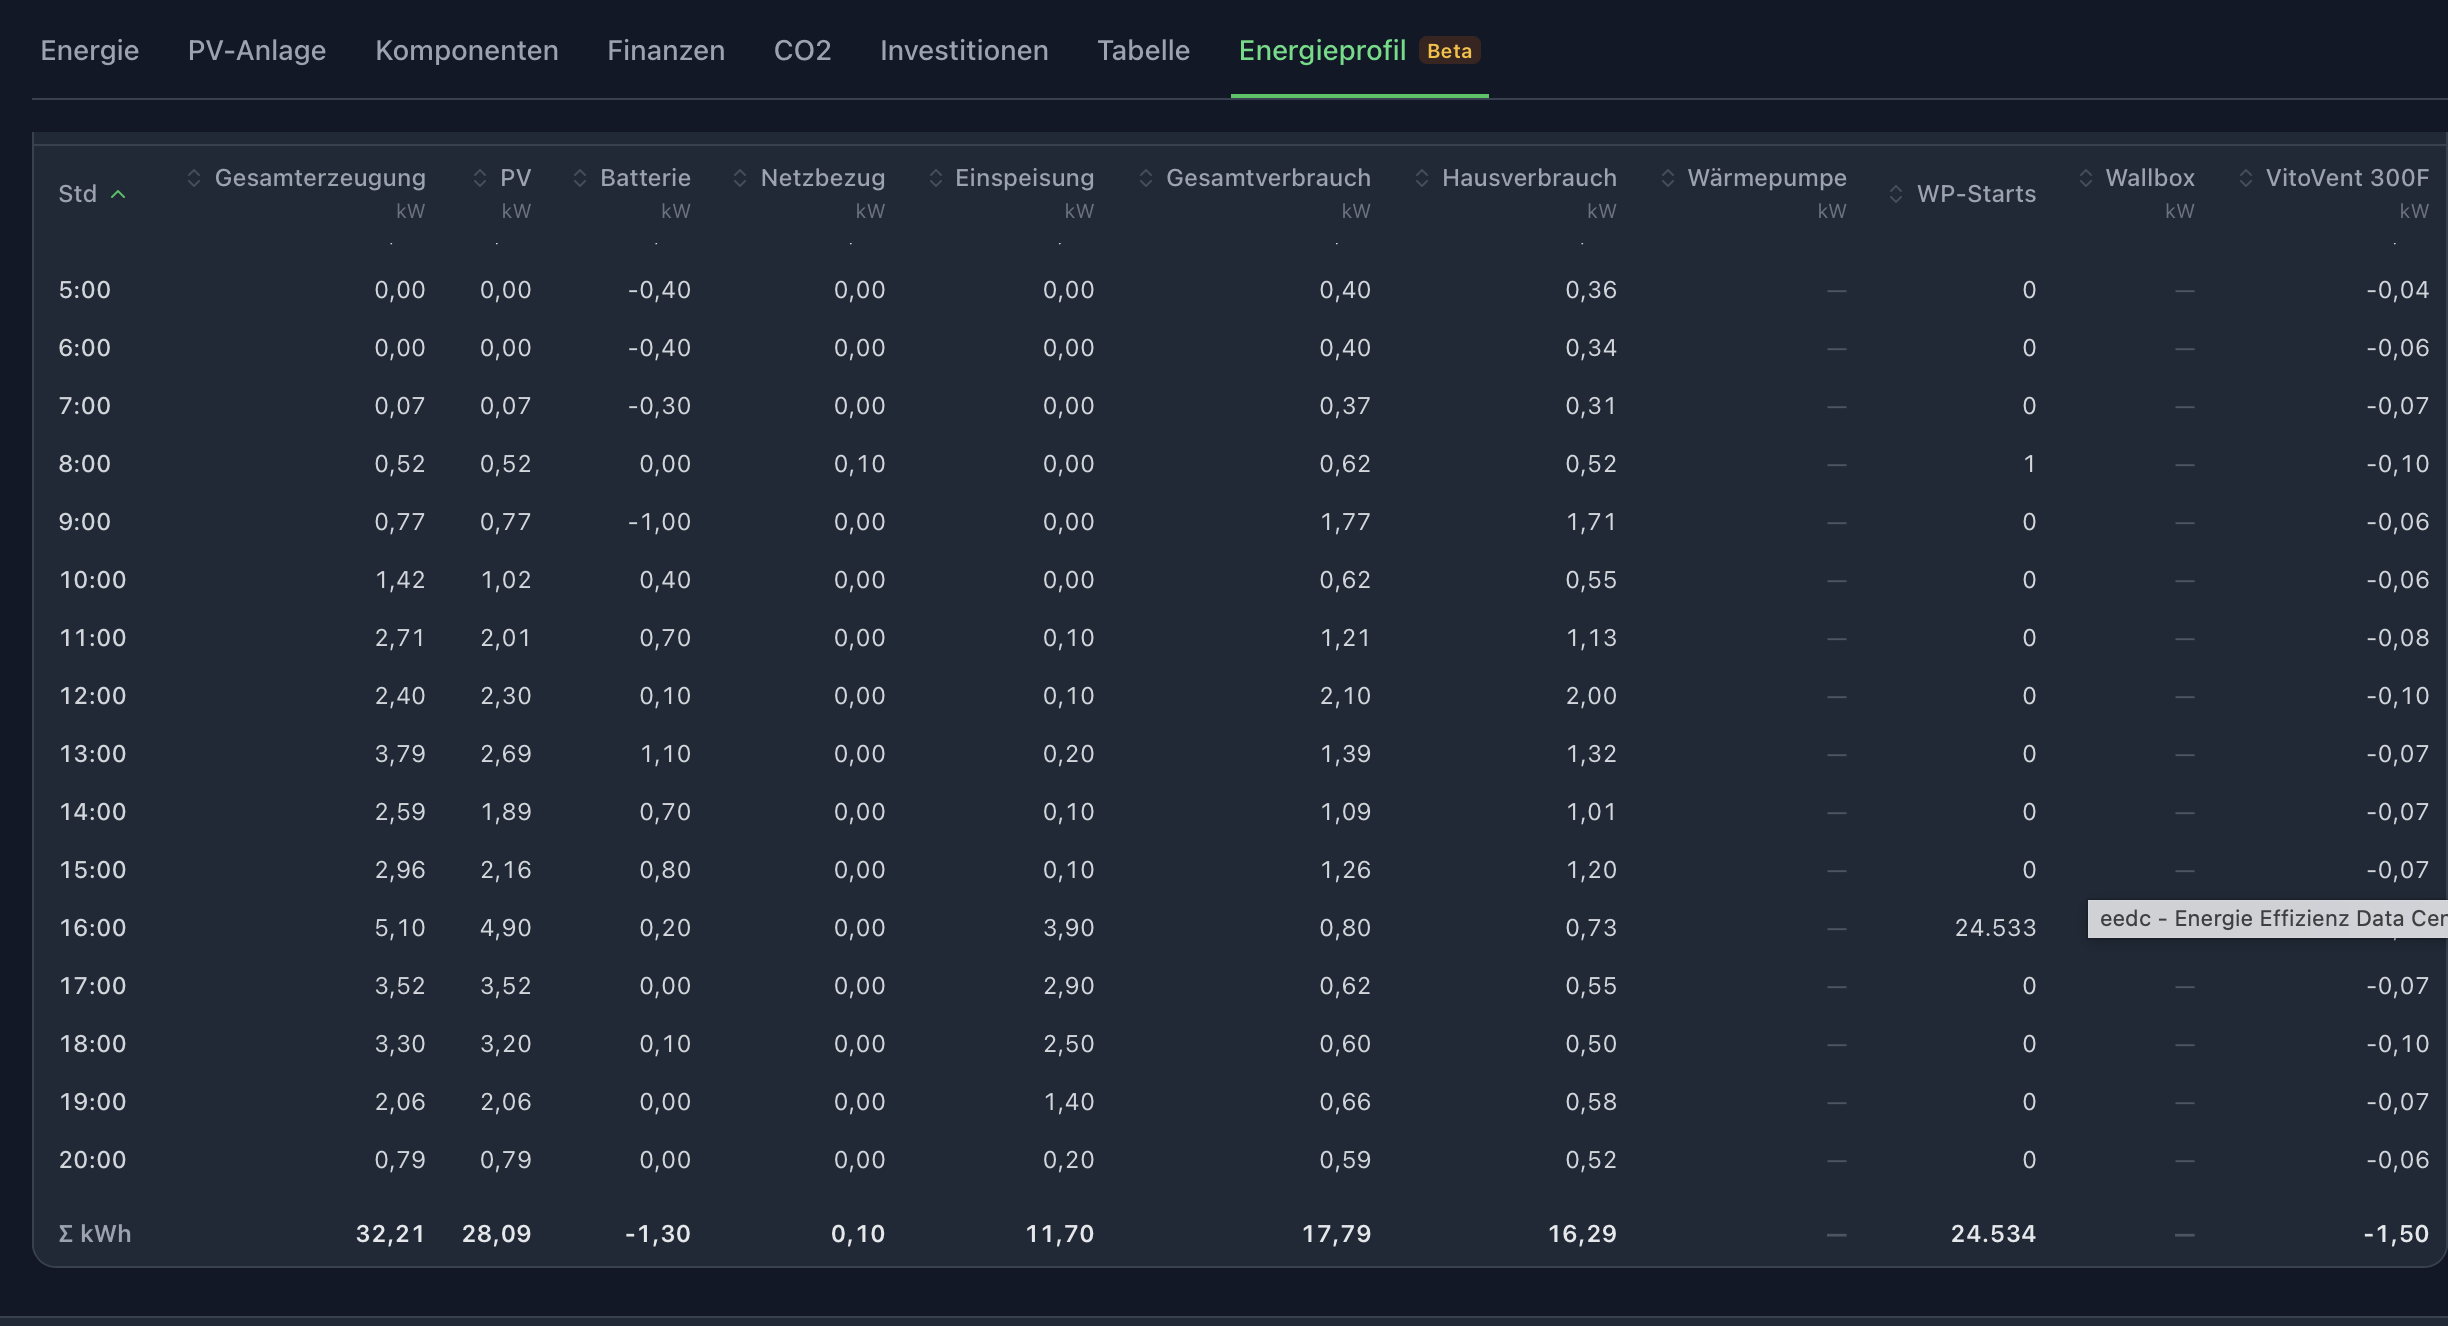Click Netzbezug column sort icon
The width and height of the screenshot is (2448, 1326).
pos(740,178)
